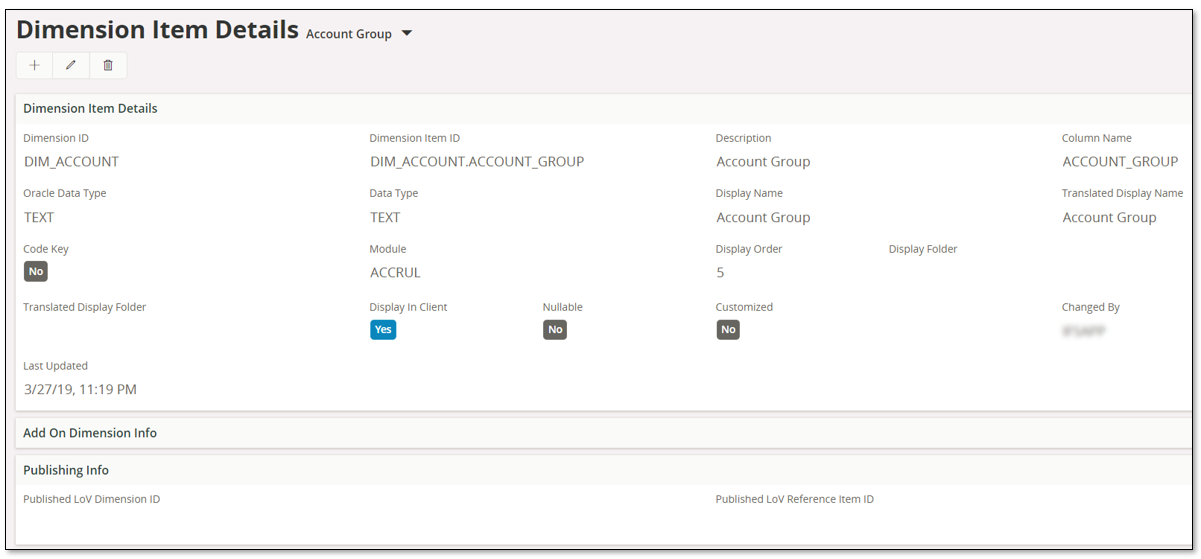Collapse the Dimension Item Details section header
The image size is (1201, 559).
coord(606,108)
